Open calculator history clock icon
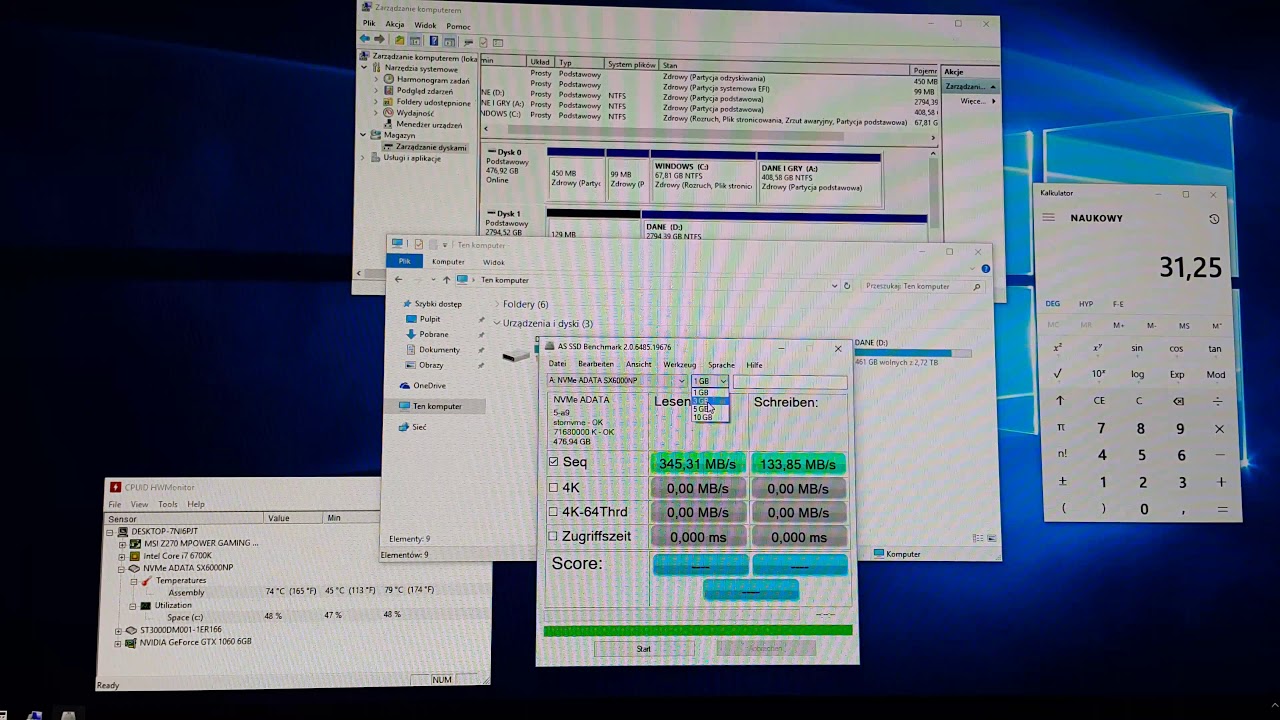Viewport: 1280px width, 720px height. point(1214,219)
